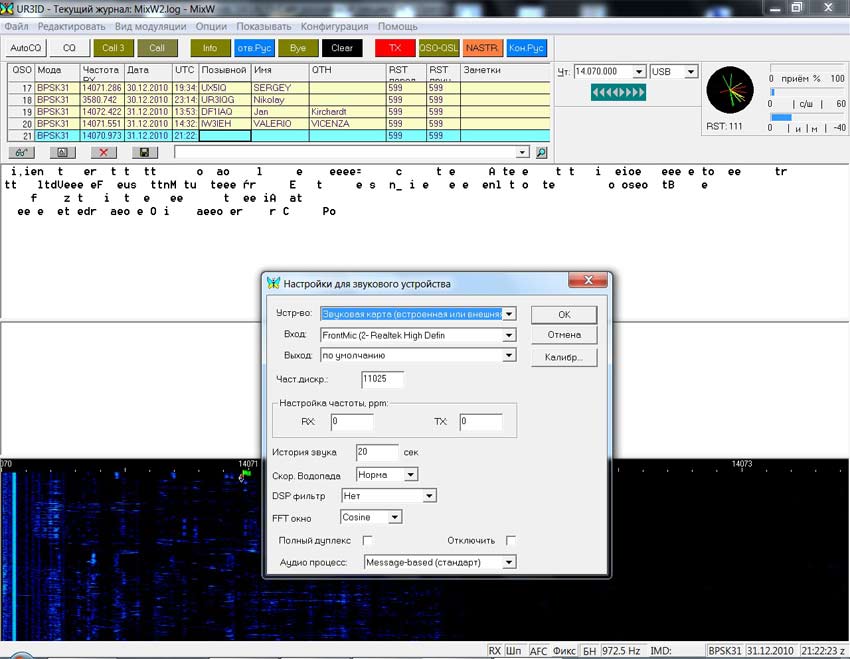Open the Вход input device dropdown
The image size is (850, 659).
(509, 335)
